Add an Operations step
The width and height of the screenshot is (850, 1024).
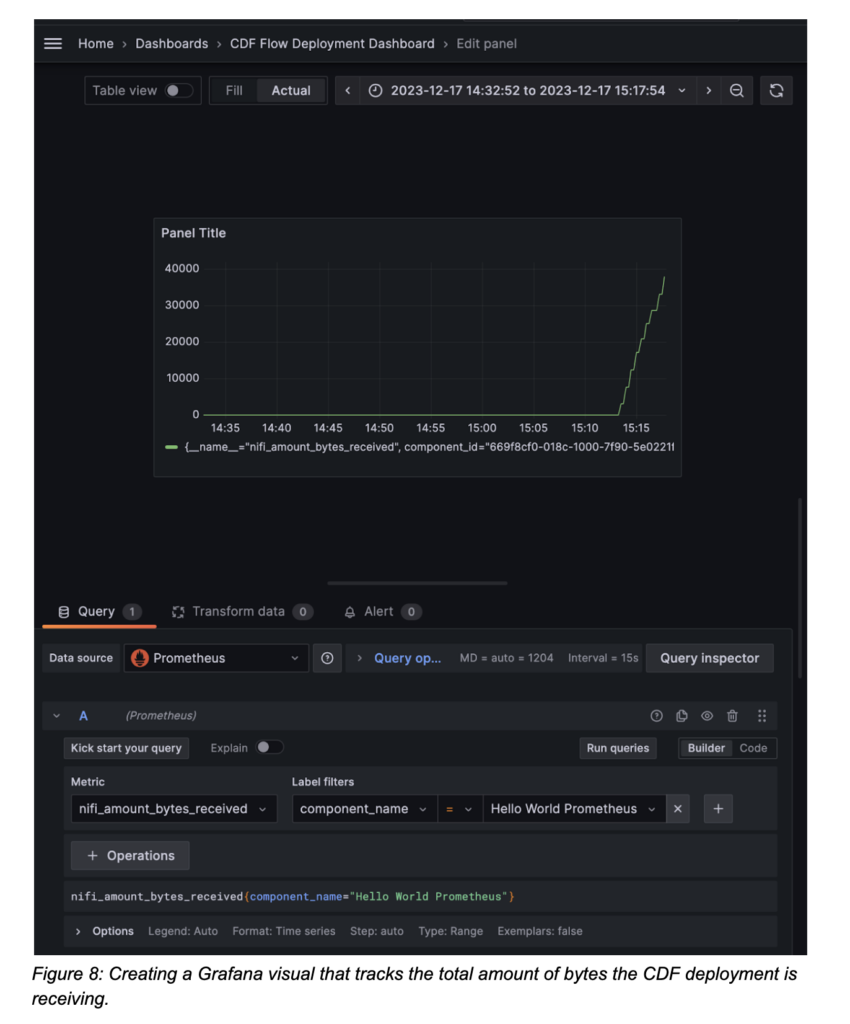pos(131,856)
